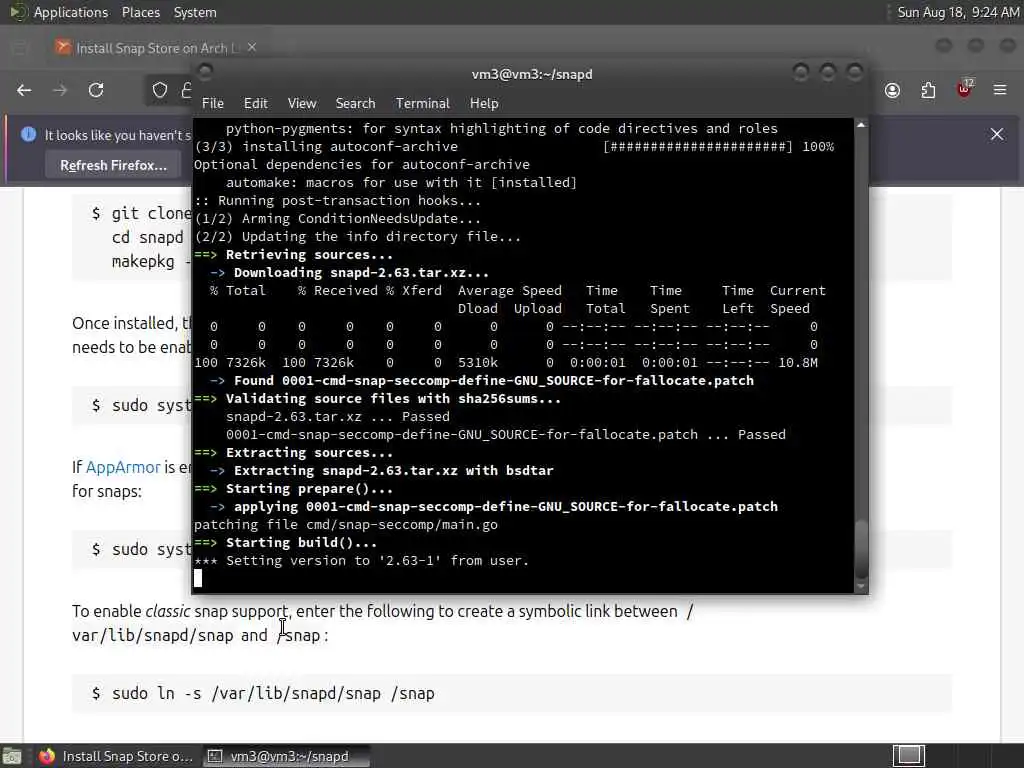This screenshot has width=1024, height=768.
Task: Open terminal Edit menu
Action: (255, 103)
